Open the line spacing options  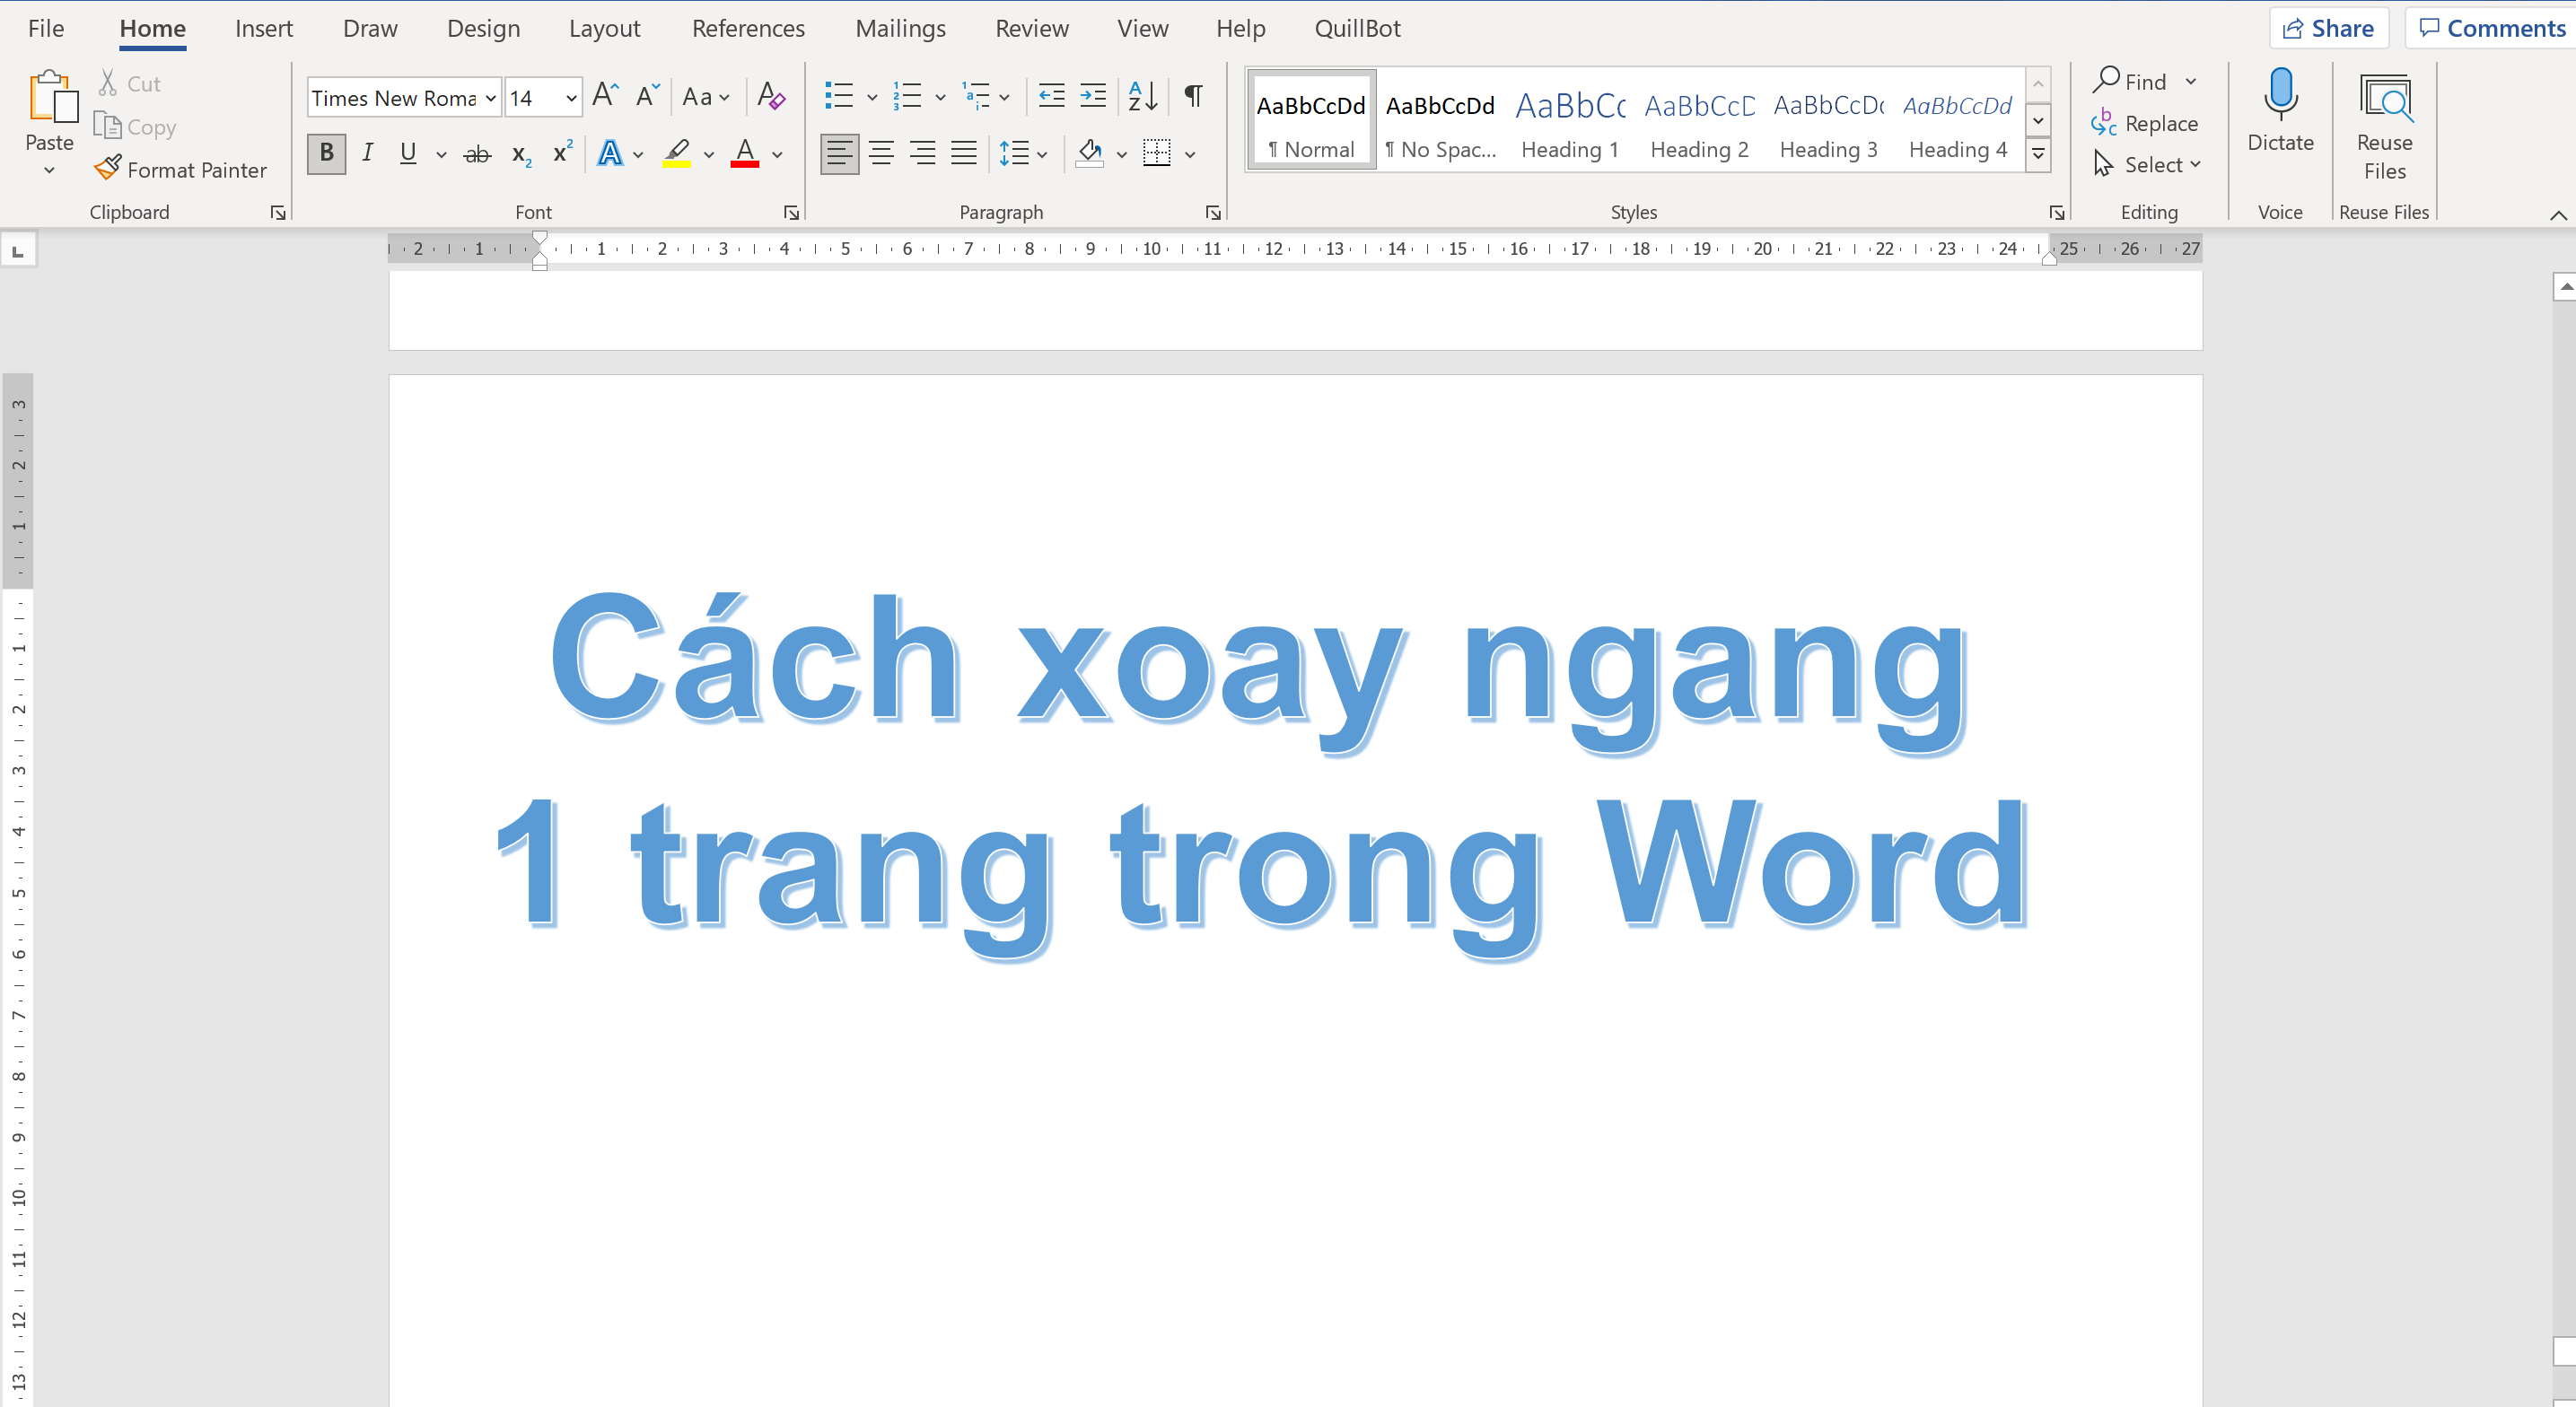[x=1022, y=153]
